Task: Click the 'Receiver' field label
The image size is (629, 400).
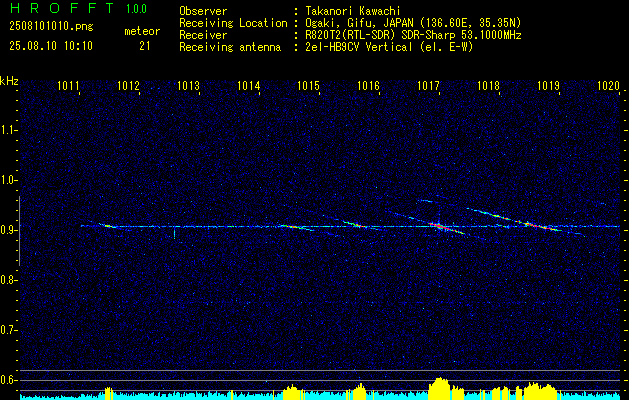Action: [203, 35]
